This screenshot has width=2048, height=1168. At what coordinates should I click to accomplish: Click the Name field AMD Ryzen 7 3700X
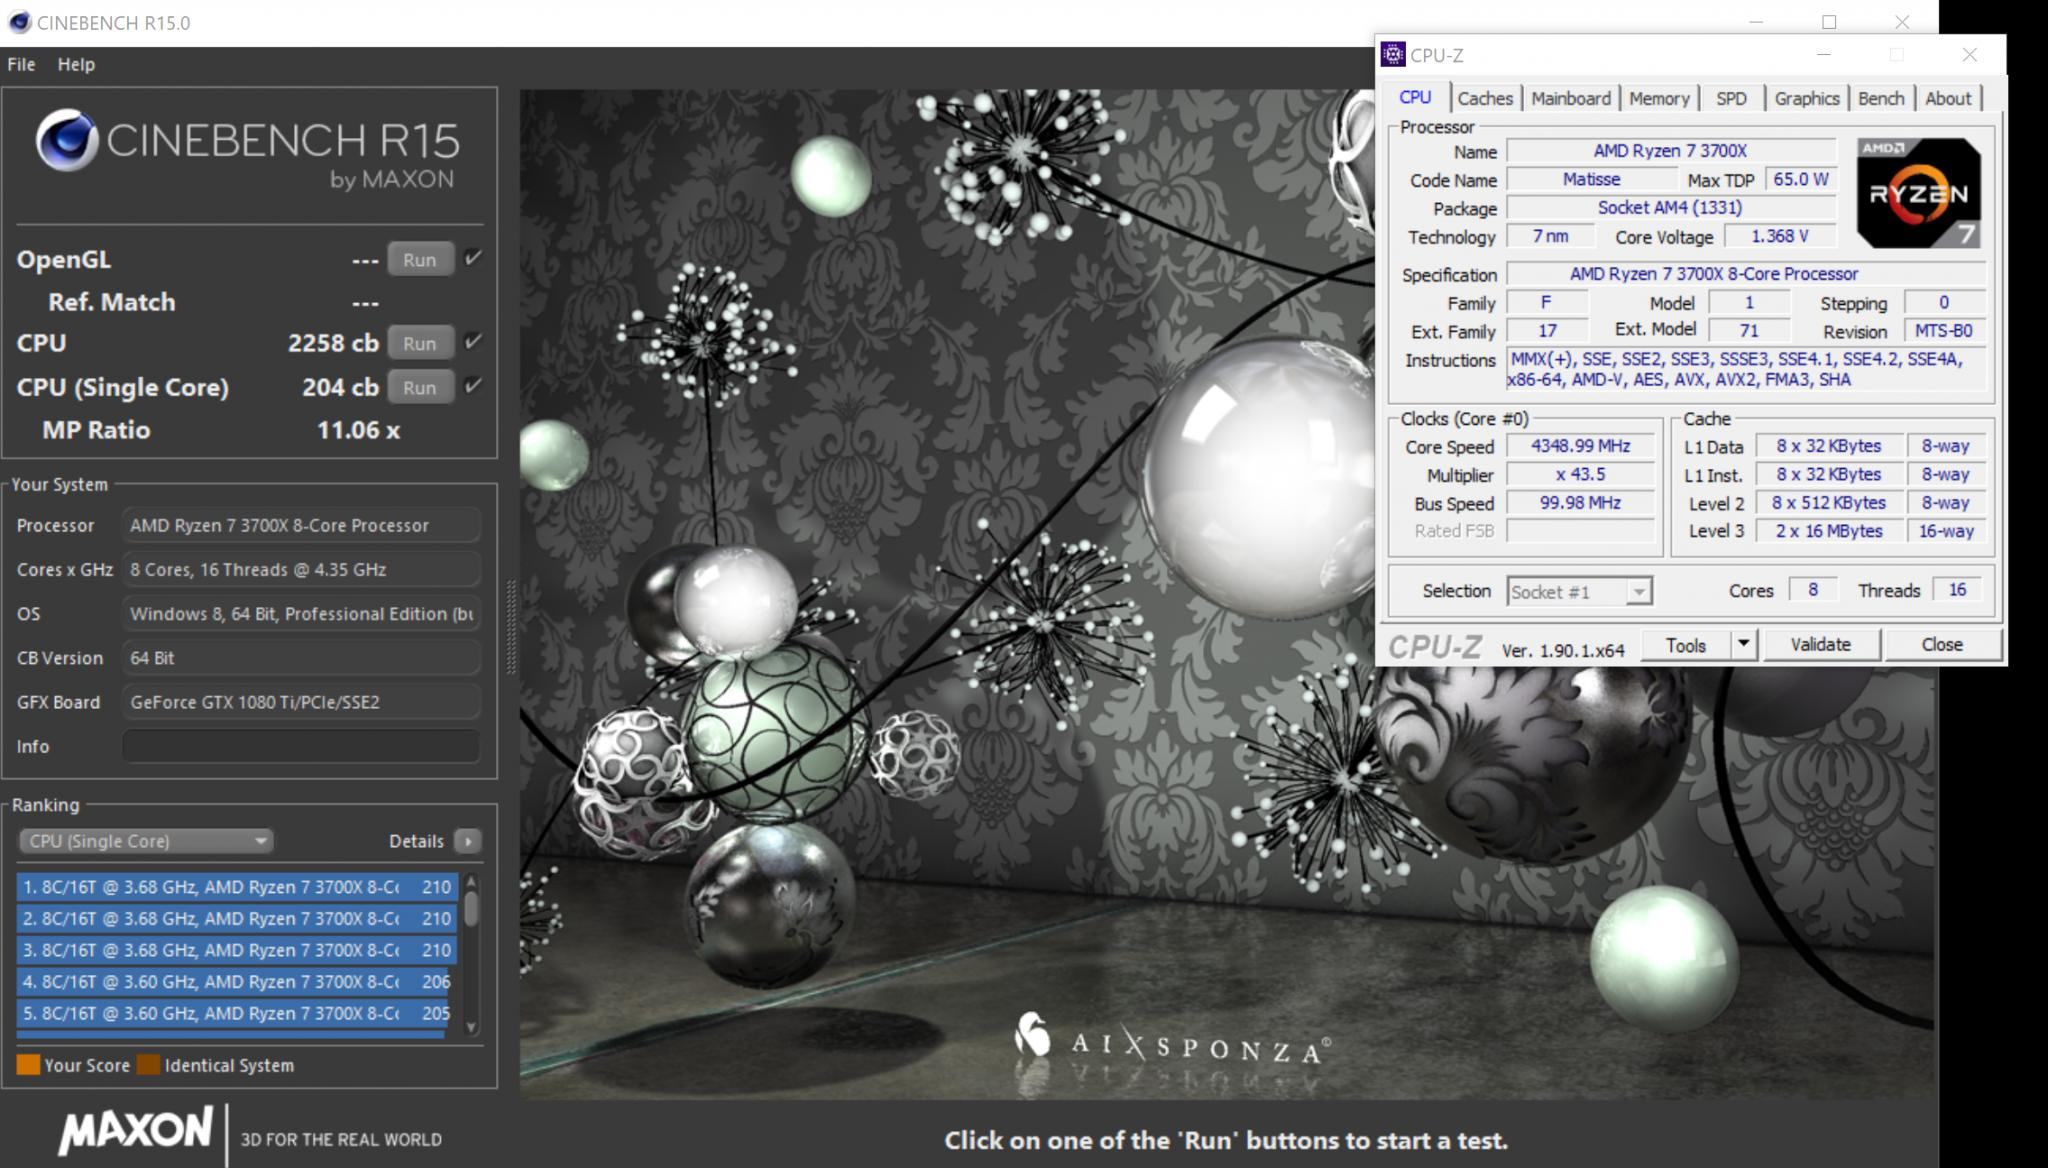pos(1670,150)
